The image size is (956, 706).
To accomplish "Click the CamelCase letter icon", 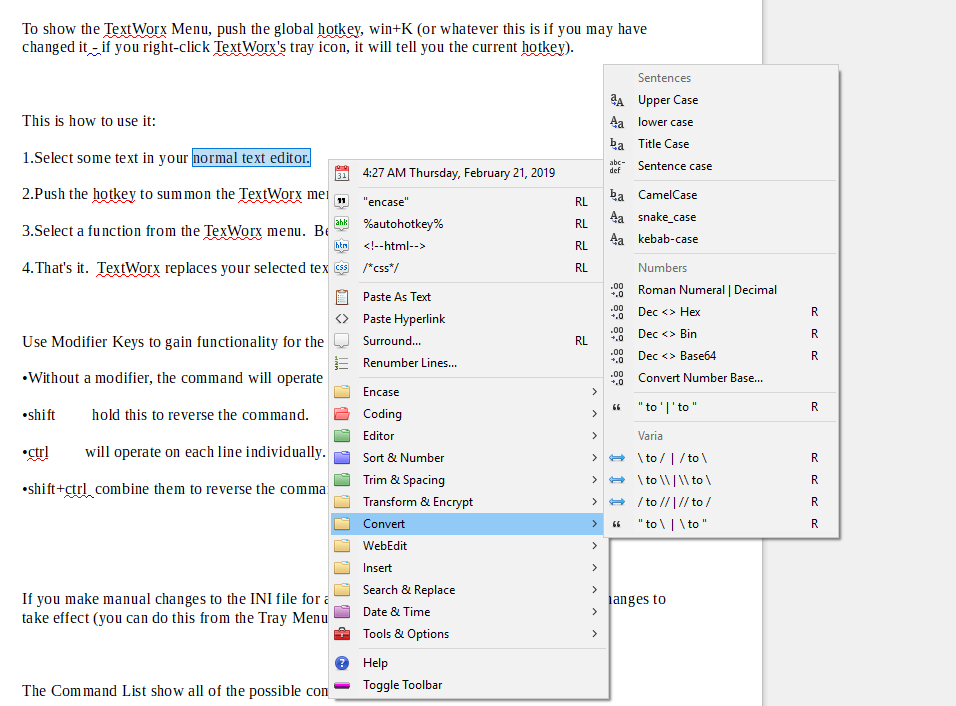I will coord(617,195).
